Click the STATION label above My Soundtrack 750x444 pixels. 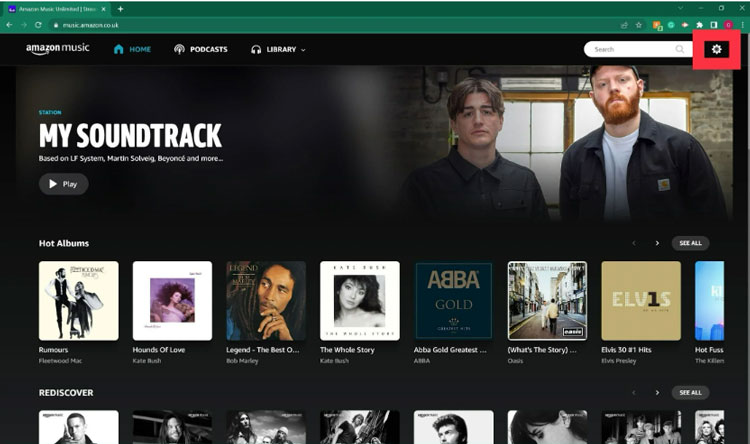click(x=50, y=112)
